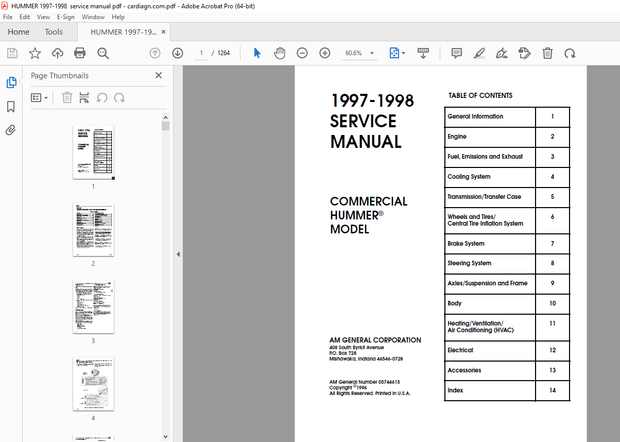Viewport: 620px width, 442px height.
Task: Print the document via printer icon
Action: [x=80, y=53]
